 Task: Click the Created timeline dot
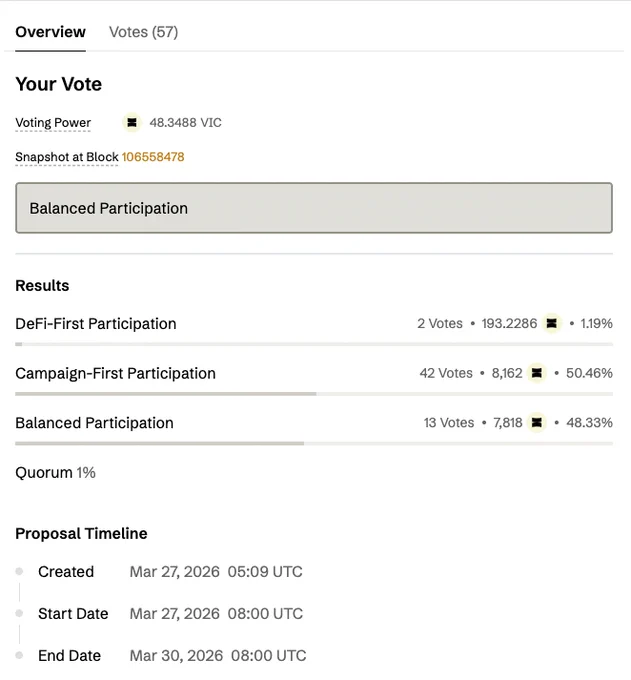pyautogui.click(x=19, y=572)
